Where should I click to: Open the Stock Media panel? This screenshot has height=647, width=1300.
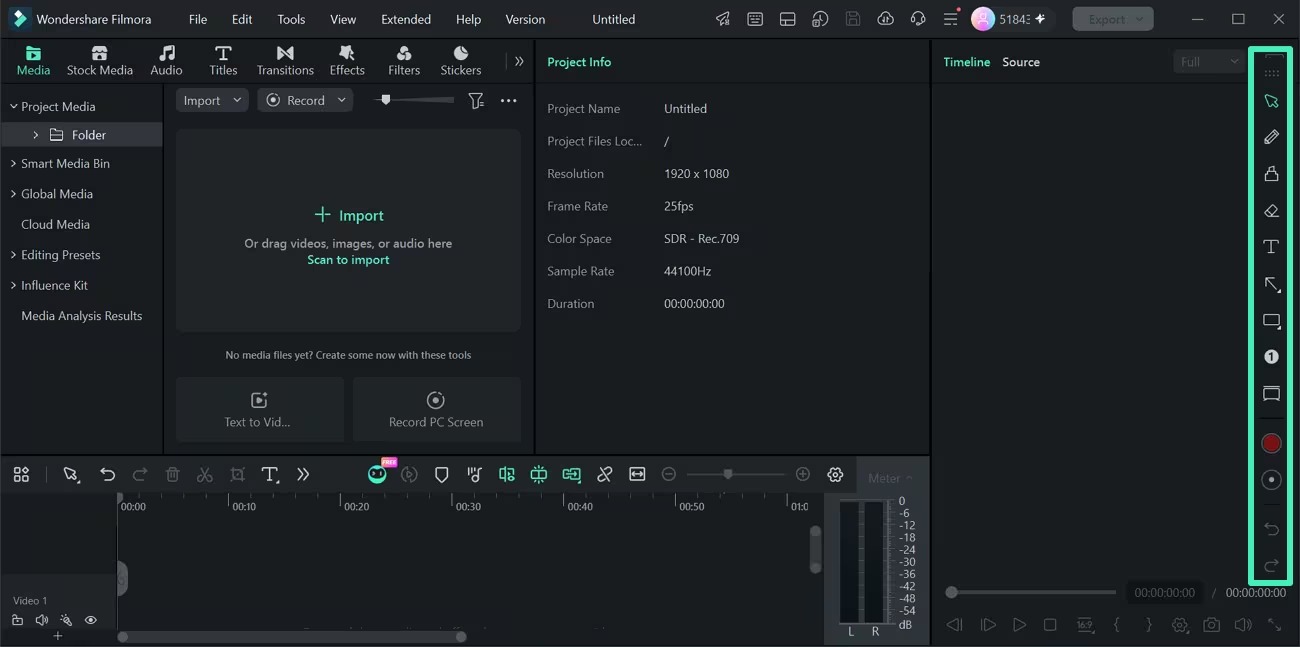(x=99, y=61)
